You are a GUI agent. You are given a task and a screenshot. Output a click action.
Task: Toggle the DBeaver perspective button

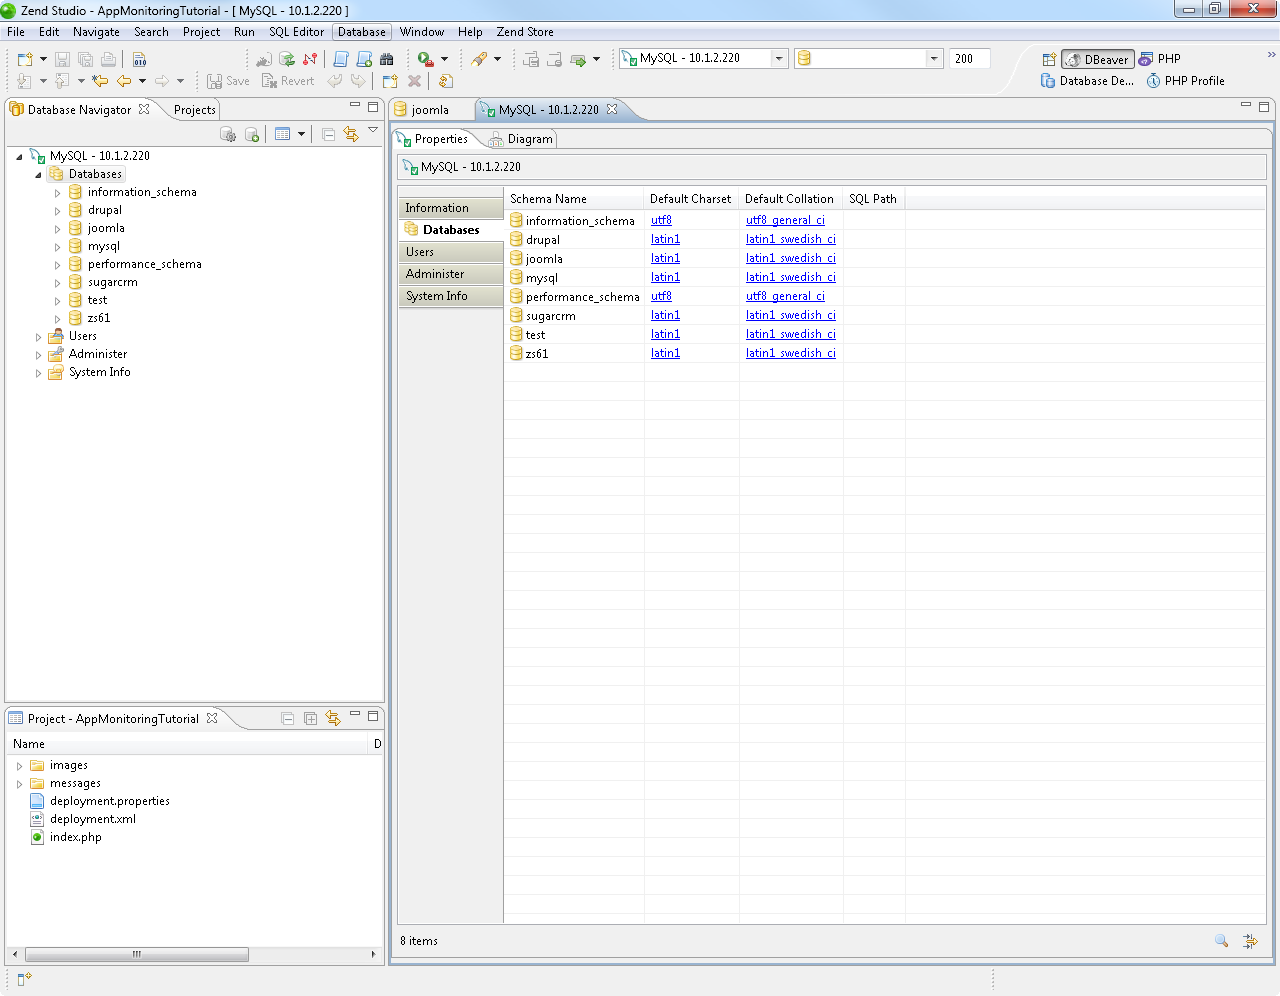pos(1097,59)
